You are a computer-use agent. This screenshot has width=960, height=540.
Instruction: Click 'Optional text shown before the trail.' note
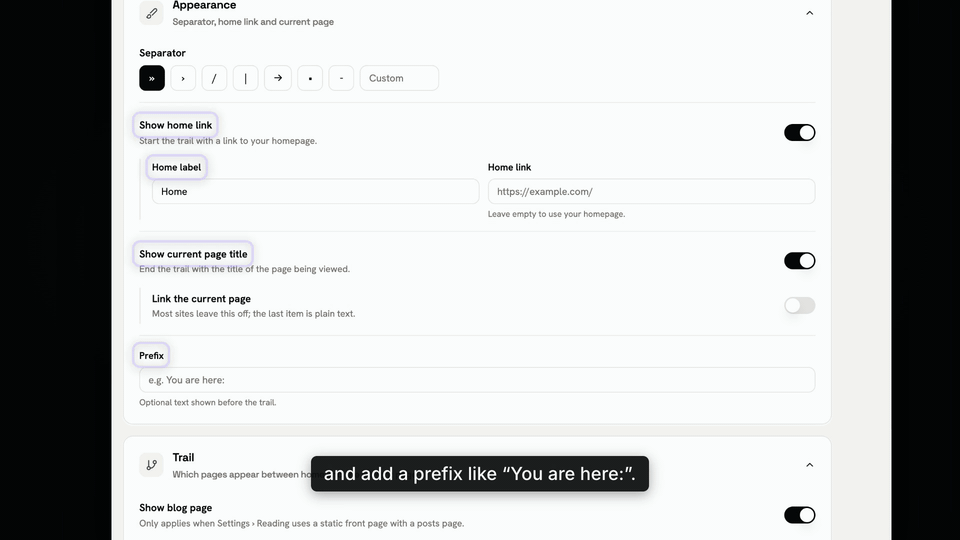pos(208,402)
